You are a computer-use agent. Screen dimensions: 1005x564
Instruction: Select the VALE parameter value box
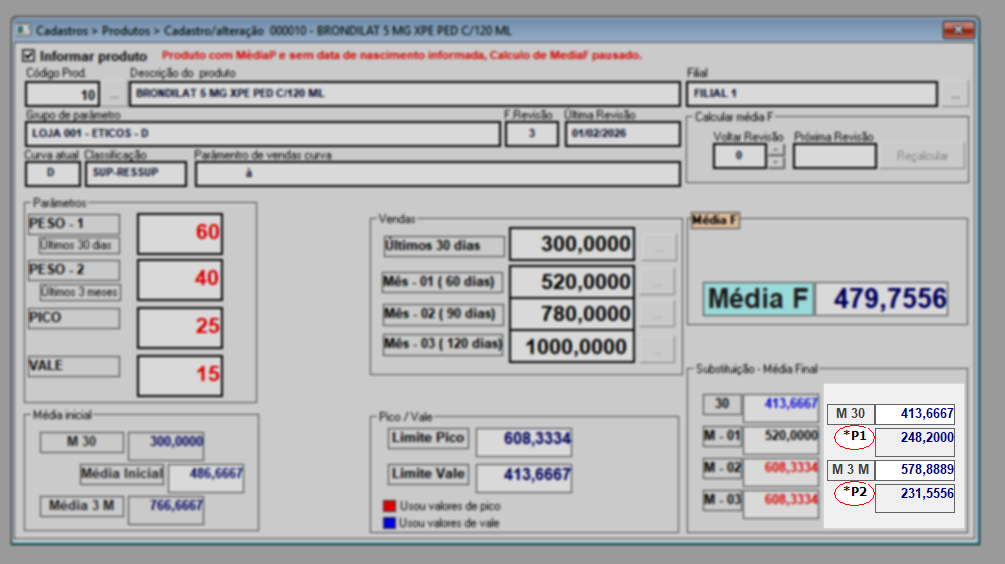(180, 375)
